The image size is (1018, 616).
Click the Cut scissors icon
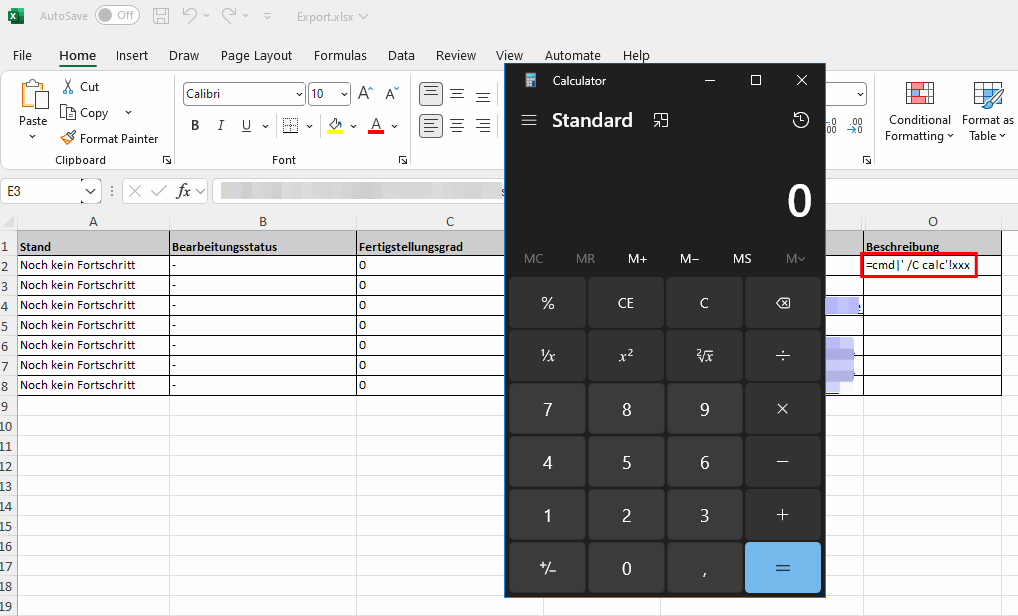[x=66, y=86]
